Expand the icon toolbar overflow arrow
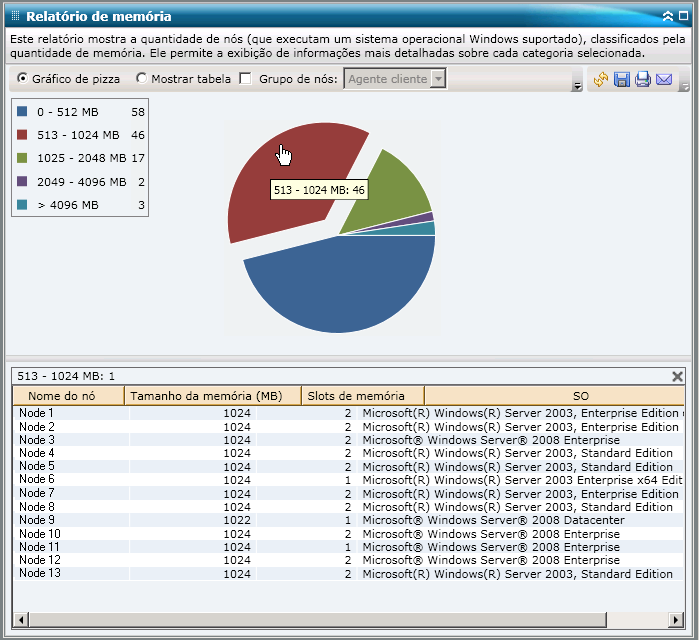Image resolution: width=700 pixels, height=641 pixels. pyautogui.click(x=684, y=87)
